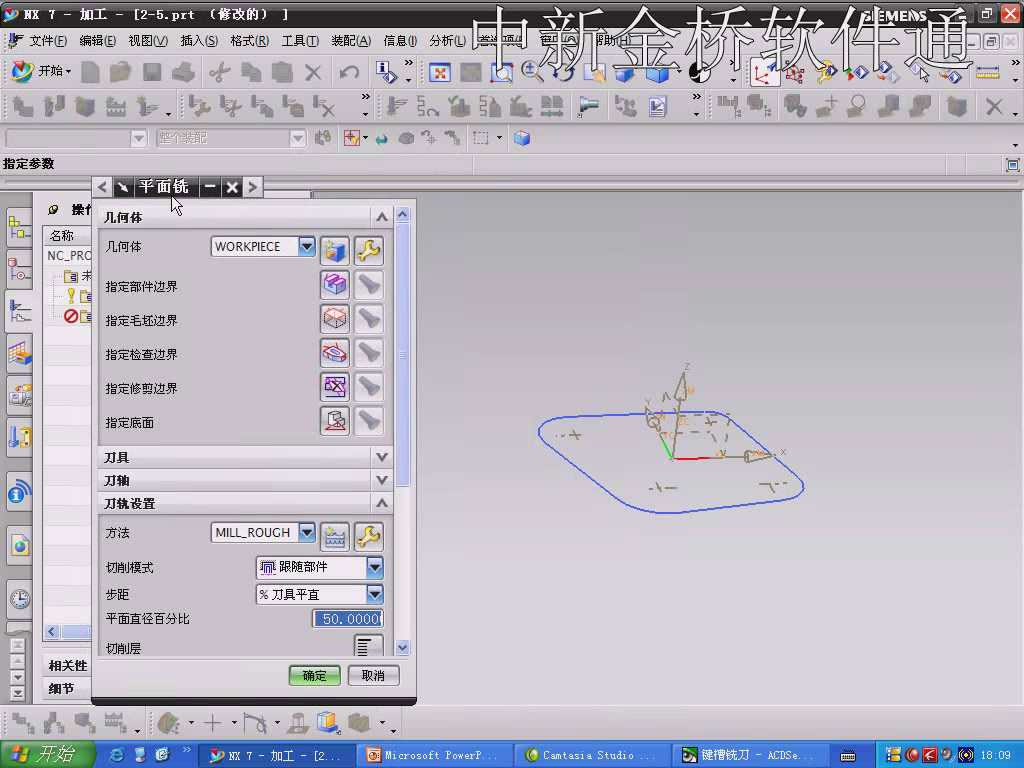The width and height of the screenshot is (1024, 768).
Task: Display floor flashlight icon
Action: coord(369,421)
